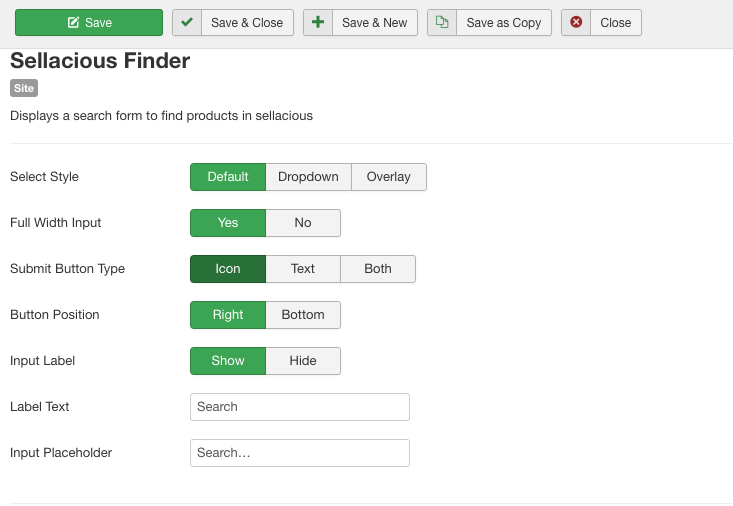Click the gray Site badge
733x506 pixels.
coord(24,88)
